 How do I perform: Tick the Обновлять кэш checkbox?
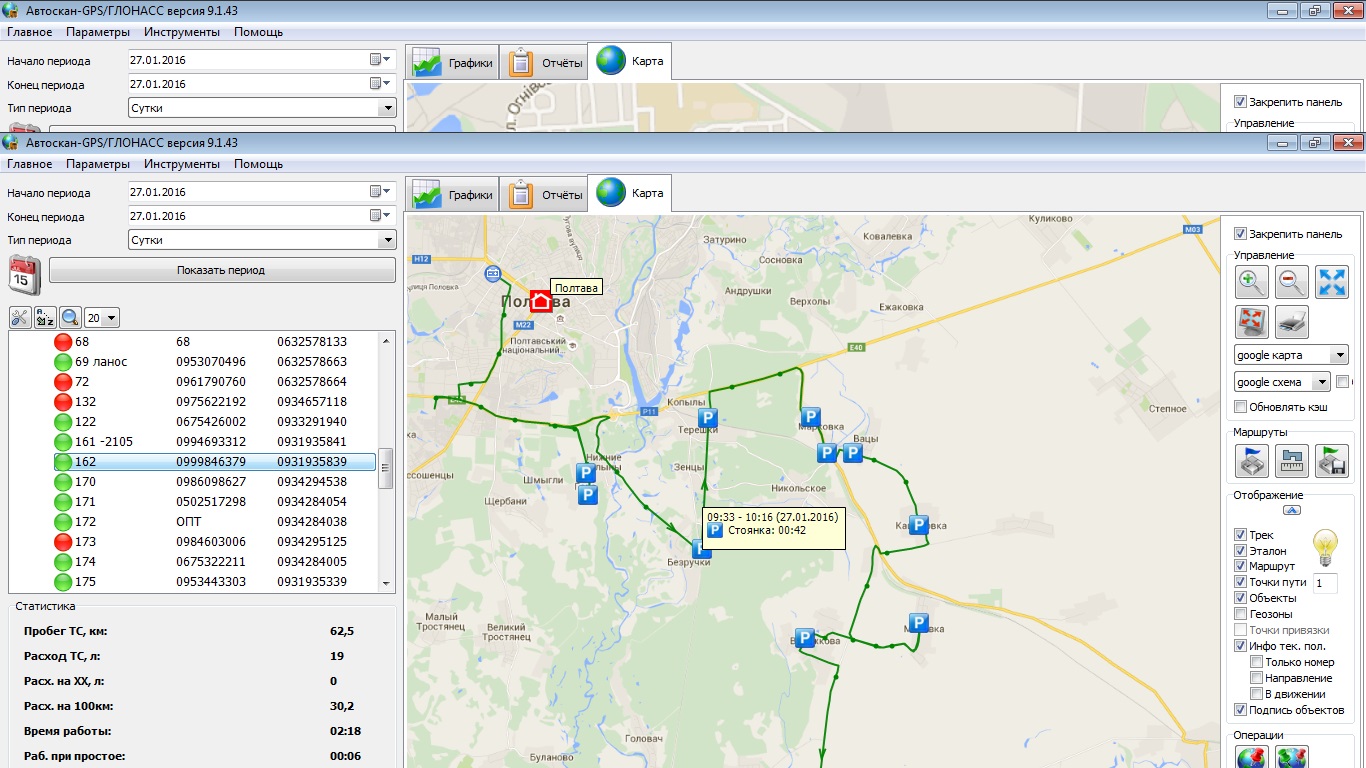1241,407
